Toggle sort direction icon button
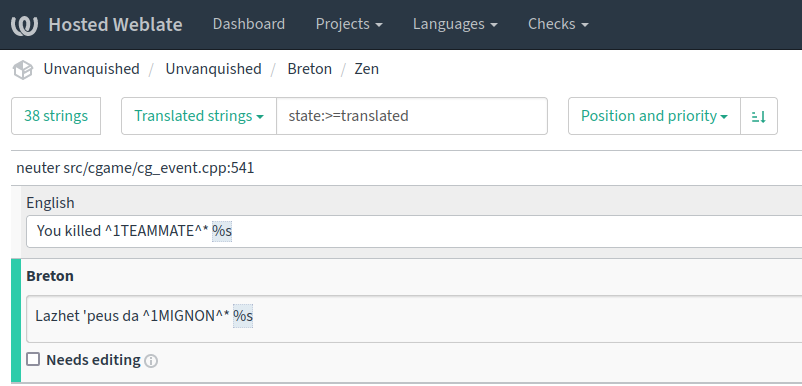802x386 pixels. (759, 116)
